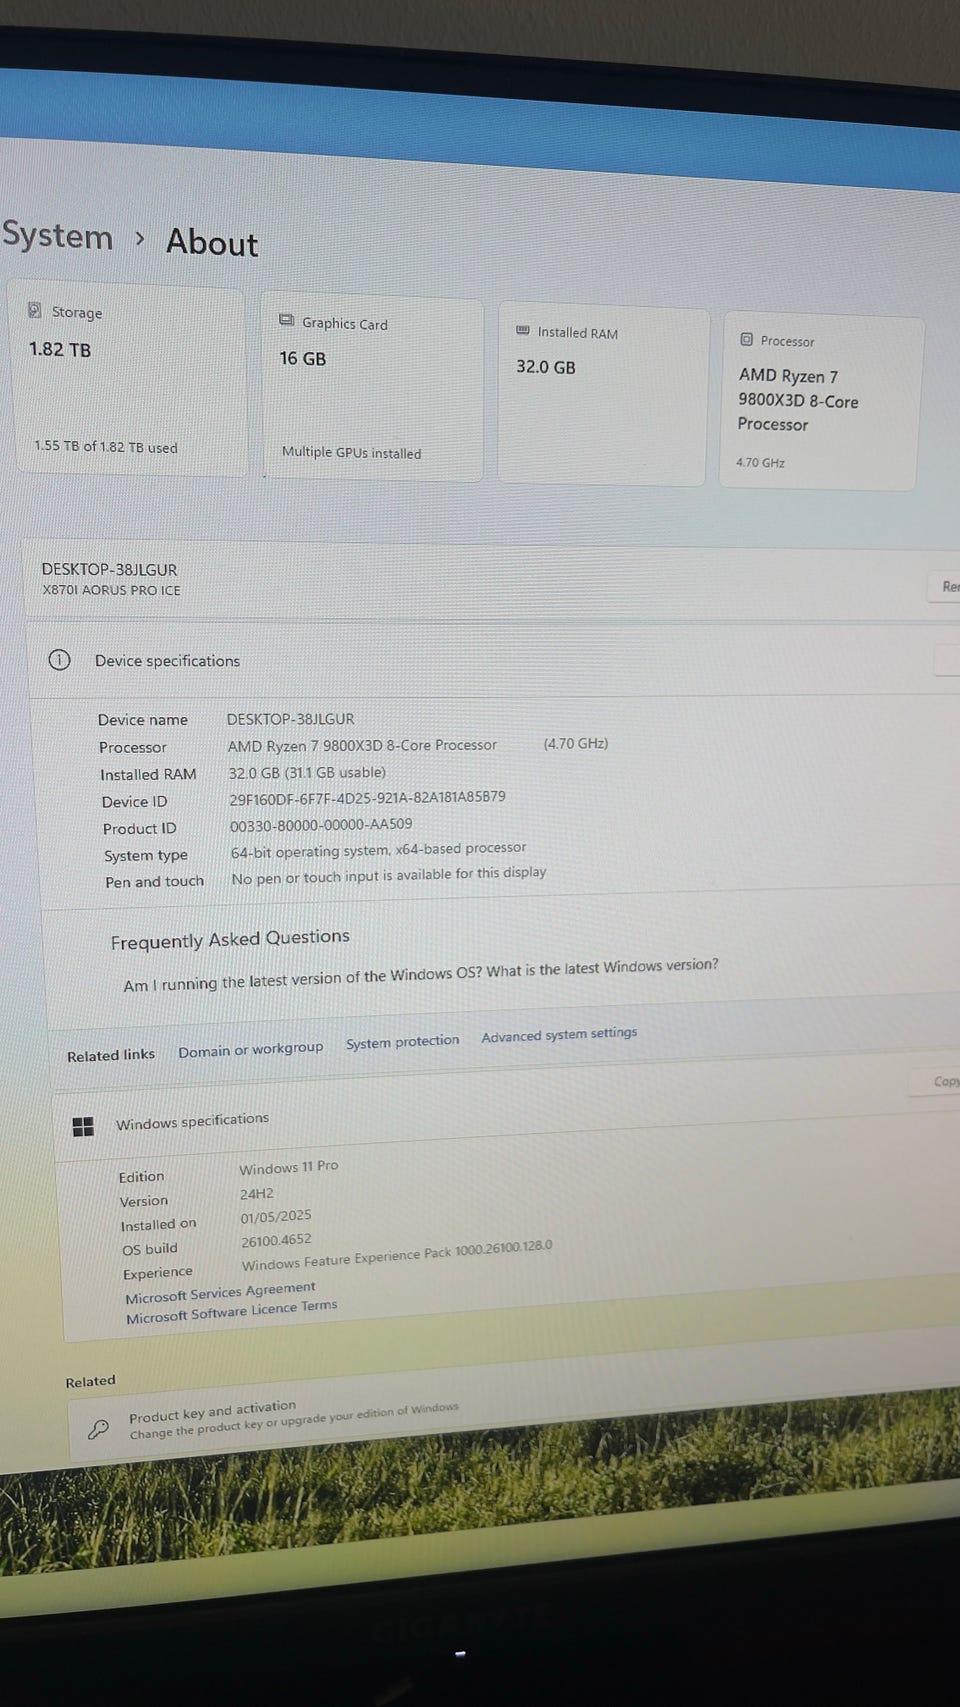The image size is (960, 1707).
Task: Click the Windows logo icon beside Windows specifications
Action: point(83,1127)
